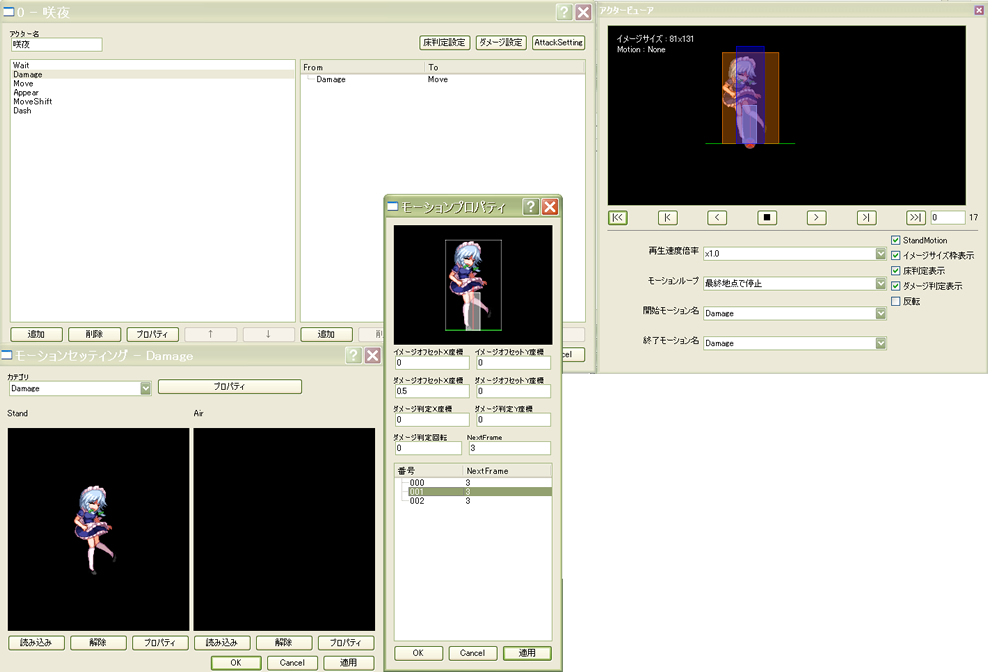
Task: Open AttackSetting dialog
Action: [559, 42]
